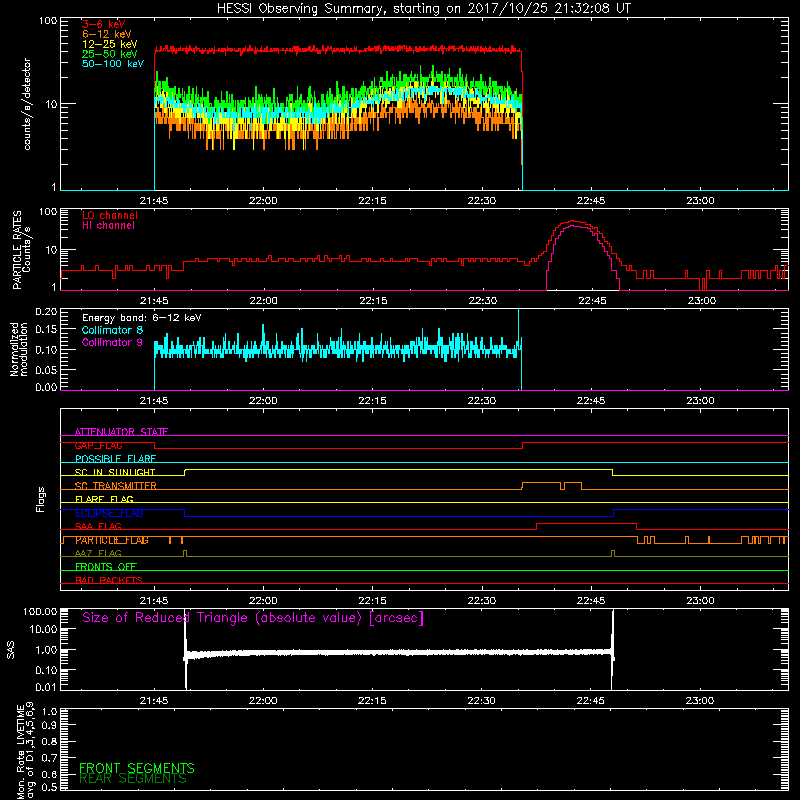Viewport: 800px width, 800px height.
Task: Click the FLARE_FLAG label
Action: tap(104, 499)
